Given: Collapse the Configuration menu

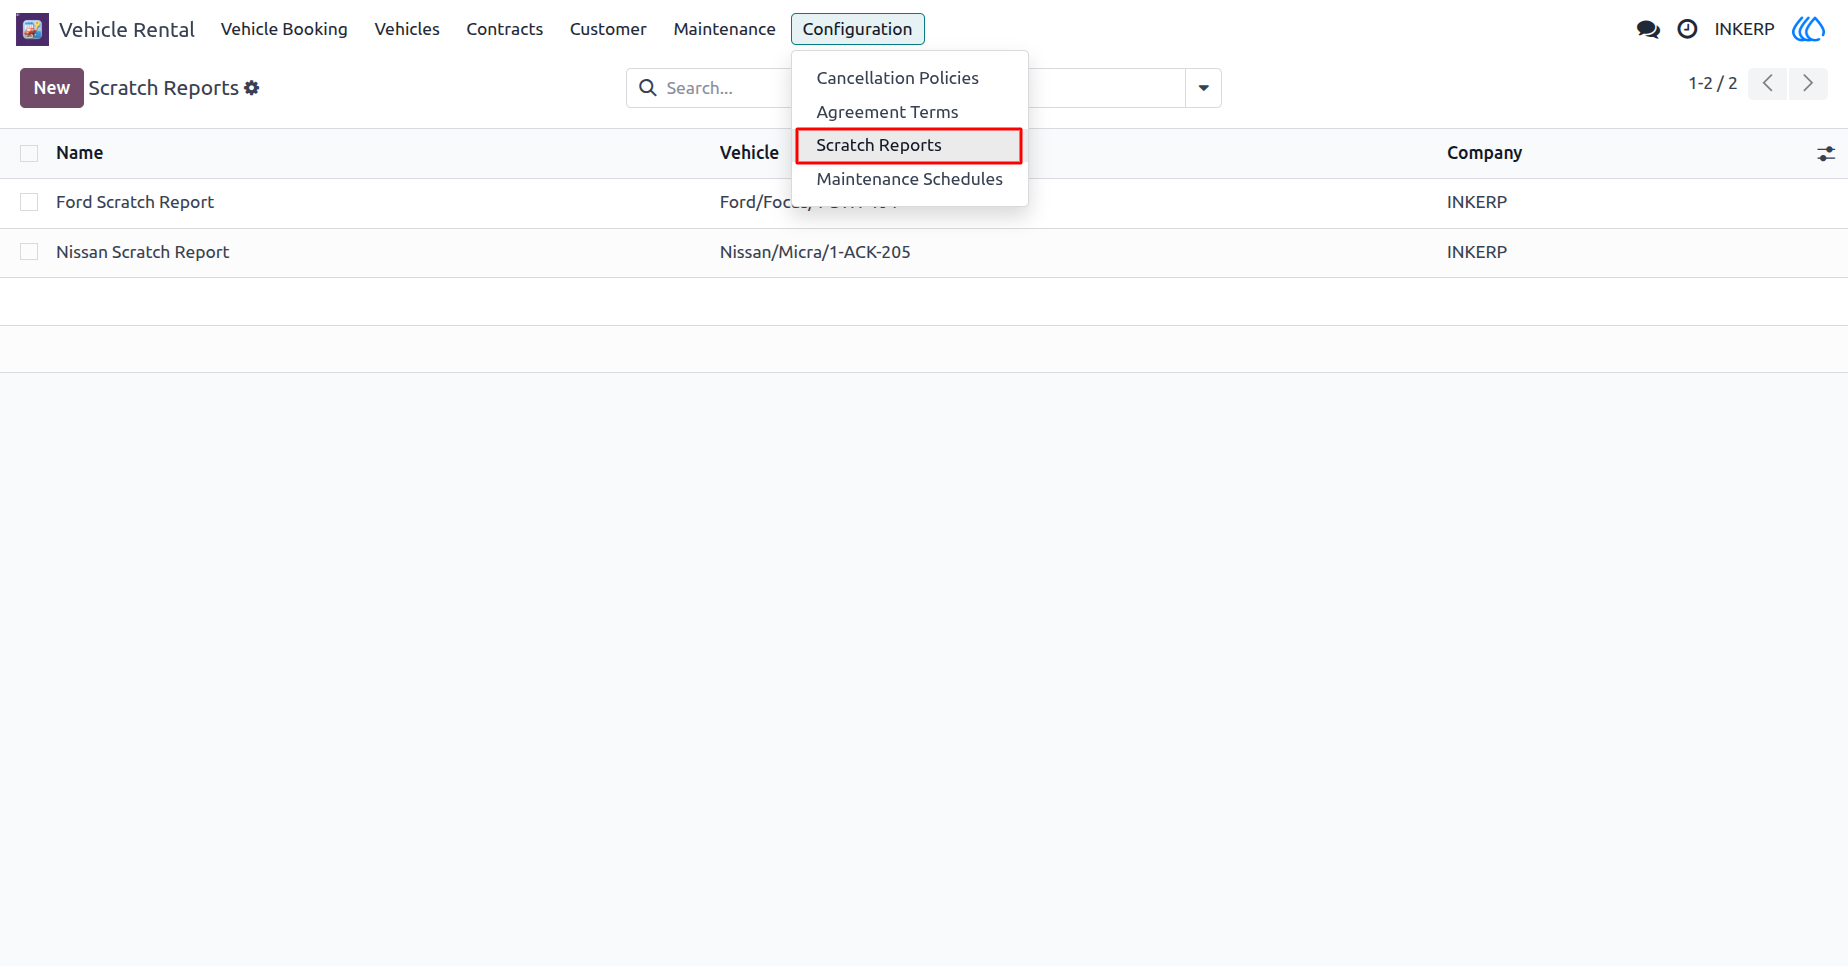Looking at the screenshot, I should coord(857,29).
